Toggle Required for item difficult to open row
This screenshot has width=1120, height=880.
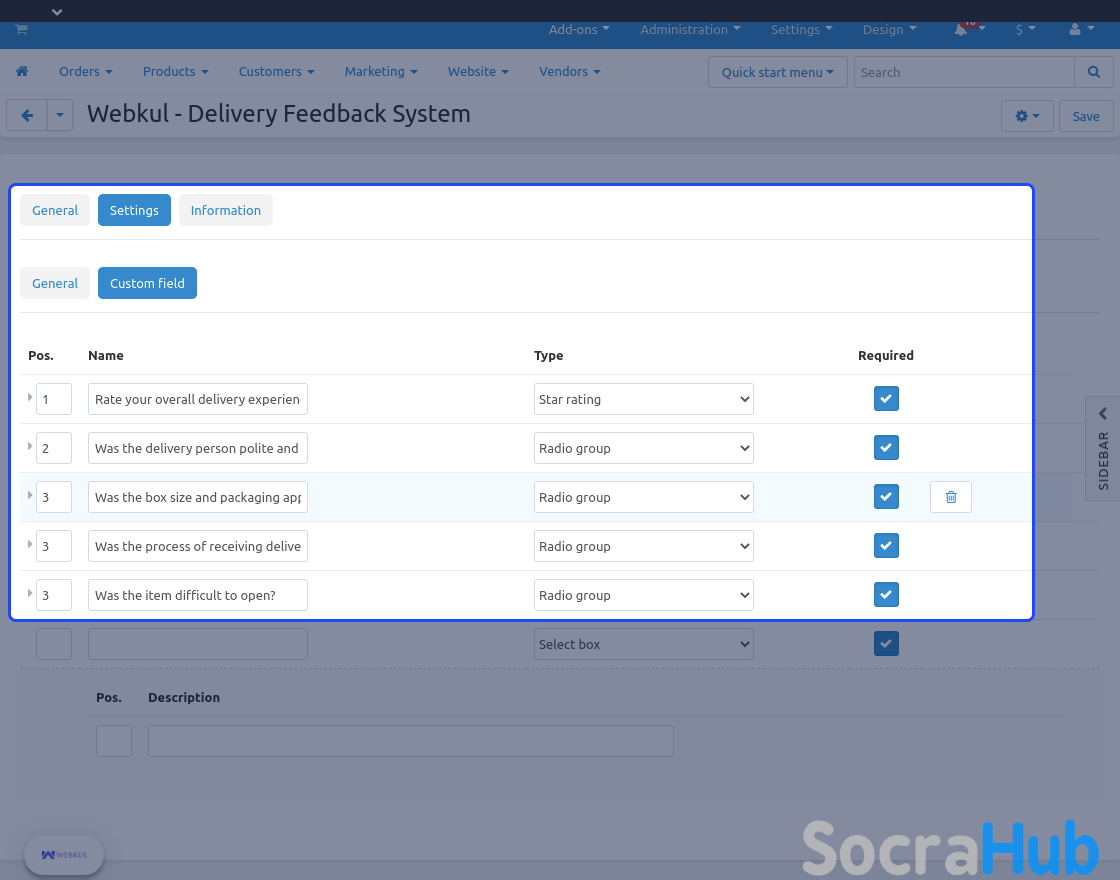point(886,594)
